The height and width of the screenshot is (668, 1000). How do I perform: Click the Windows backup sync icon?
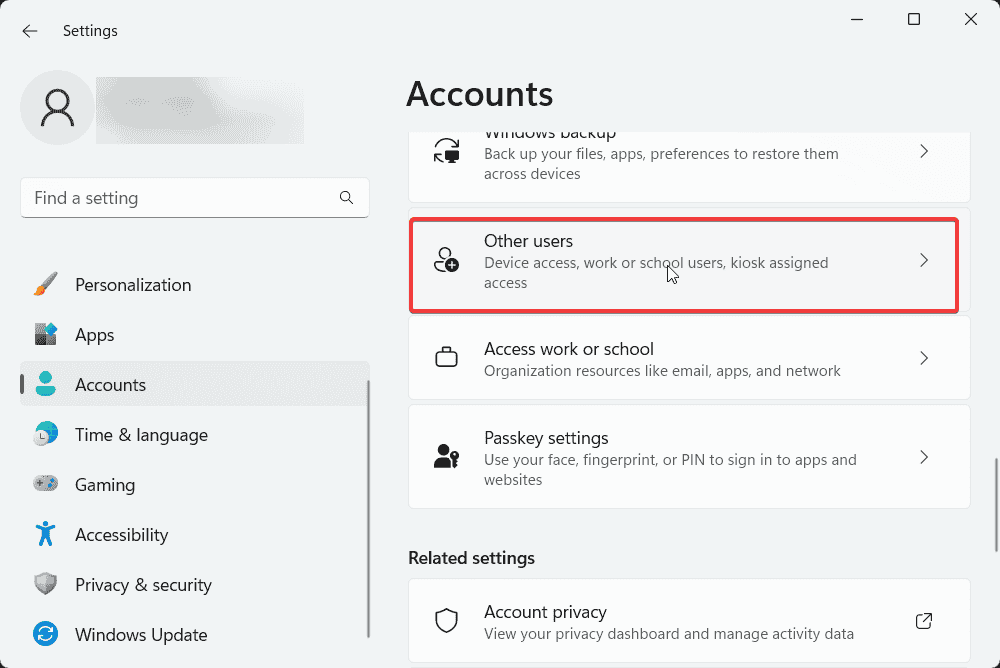point(446,151)
